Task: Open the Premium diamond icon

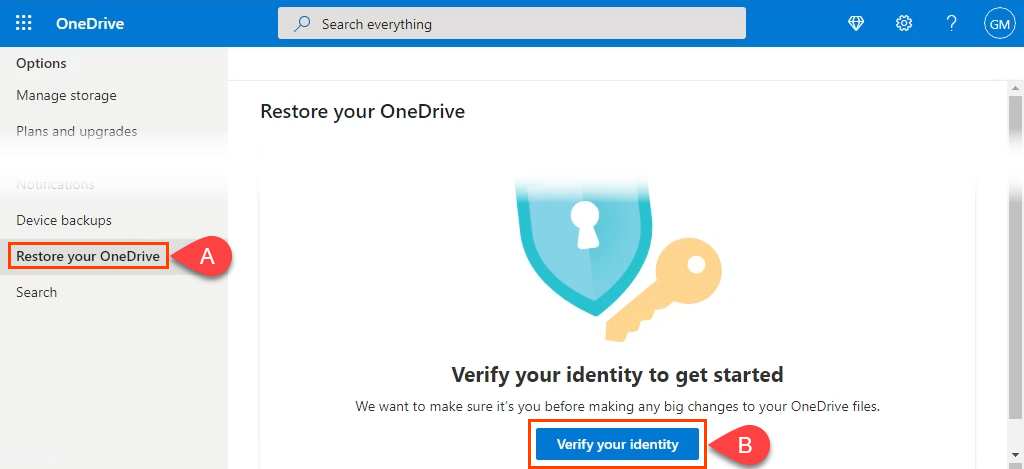Action: click(x=856, y=23)
